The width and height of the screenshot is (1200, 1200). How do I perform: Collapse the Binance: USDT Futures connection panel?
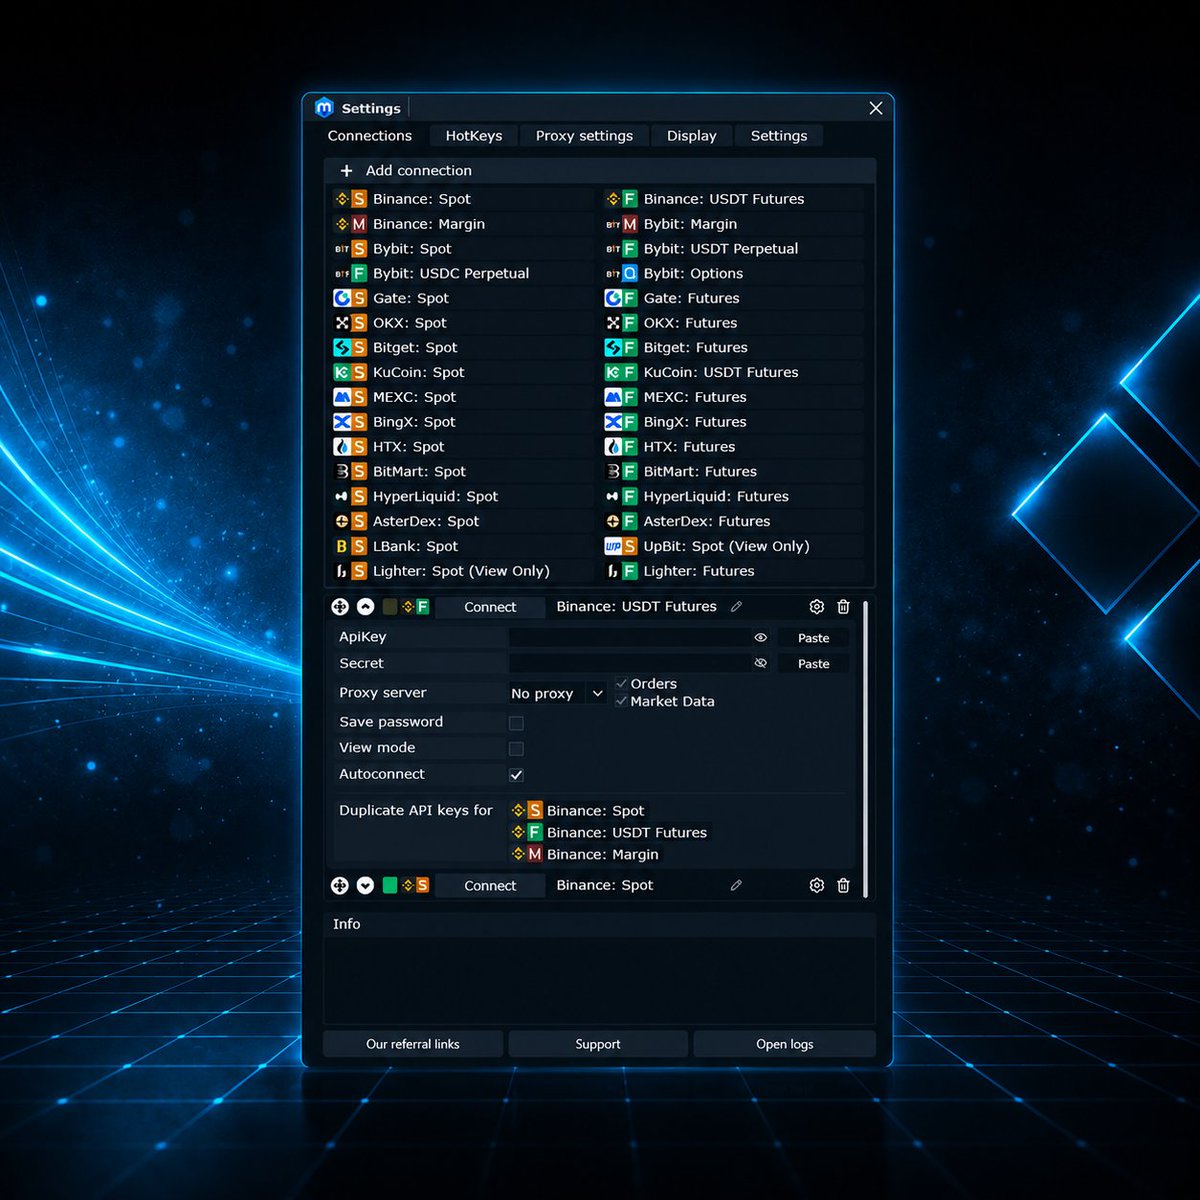[365, 607]
